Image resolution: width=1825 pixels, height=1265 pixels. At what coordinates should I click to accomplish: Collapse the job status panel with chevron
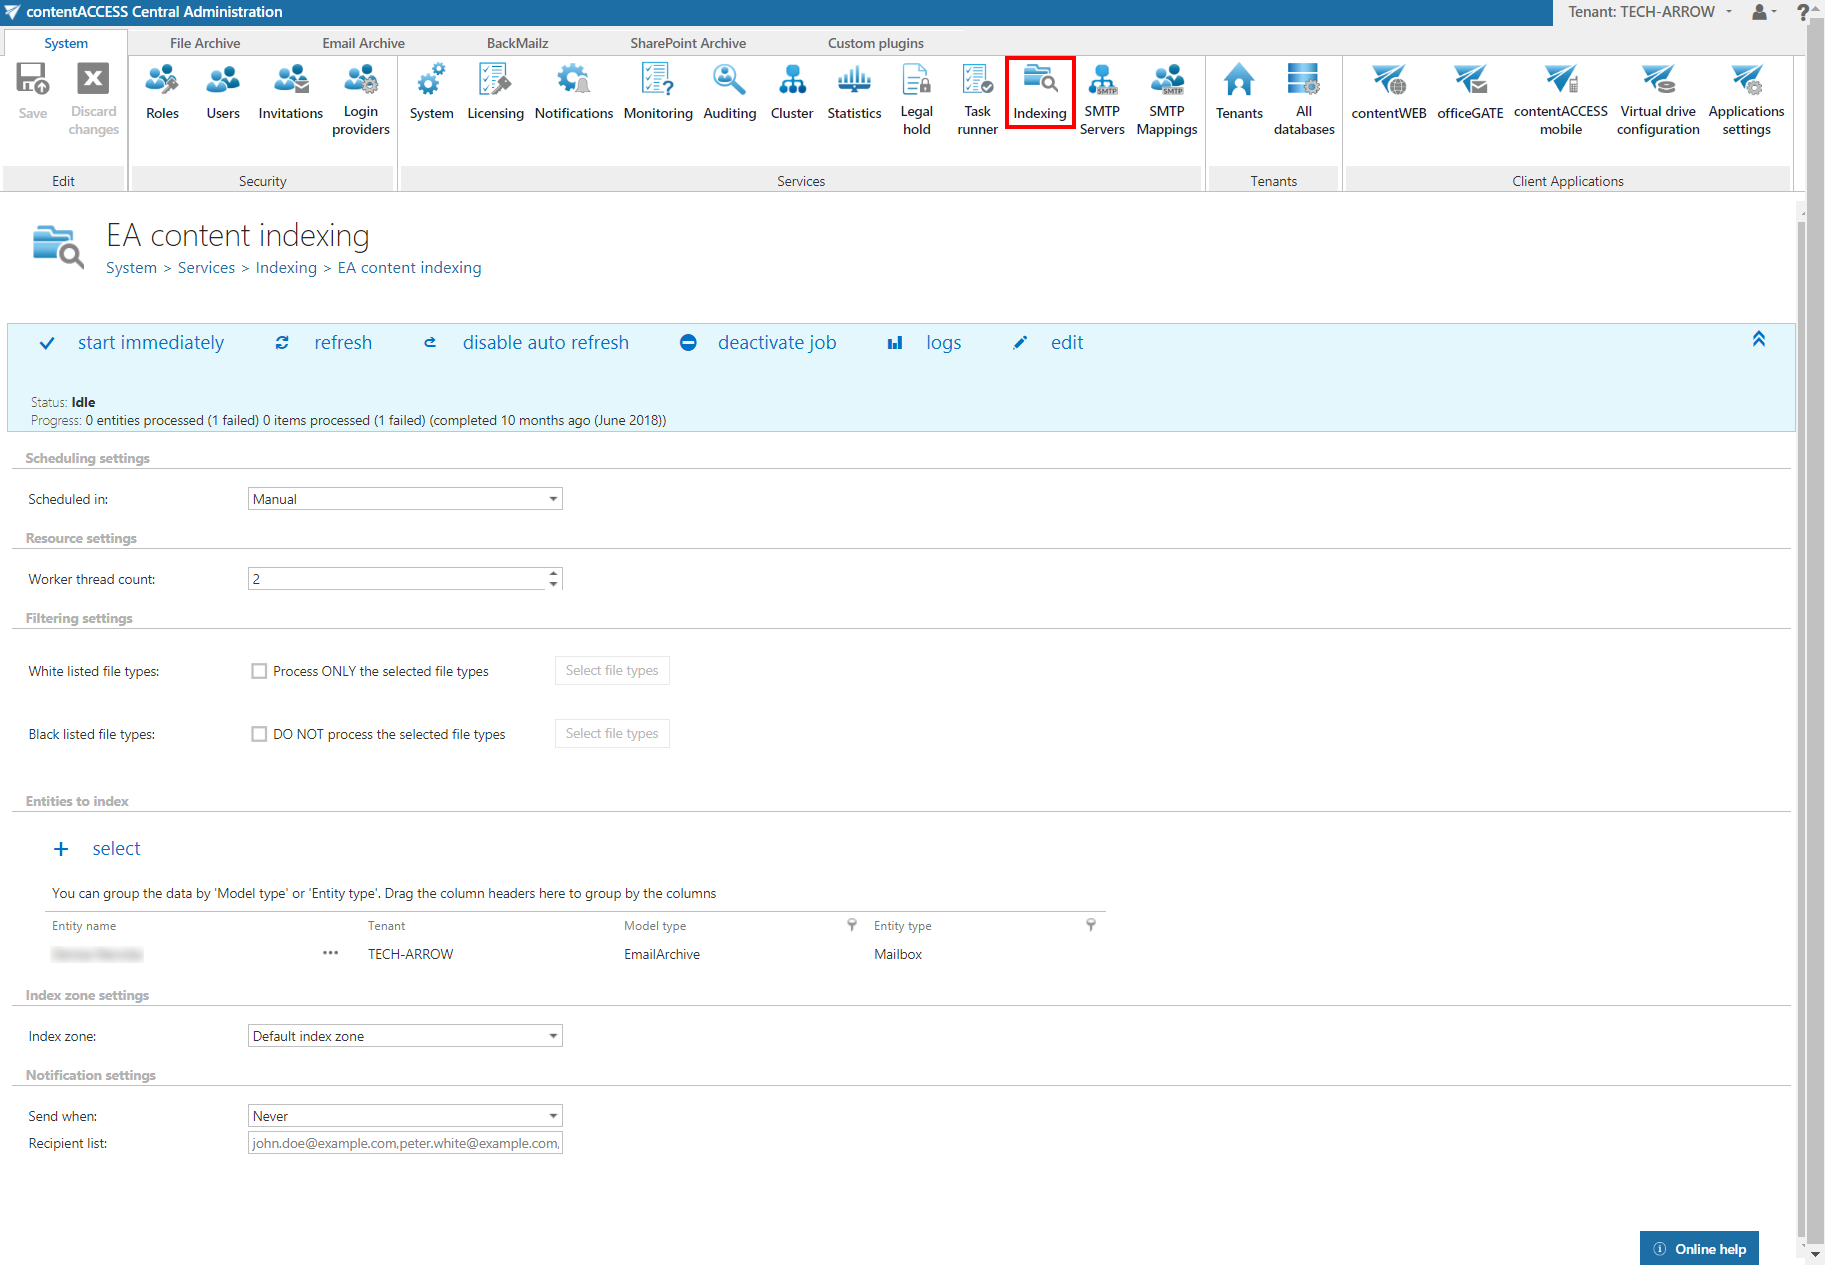click(1758, 340)
